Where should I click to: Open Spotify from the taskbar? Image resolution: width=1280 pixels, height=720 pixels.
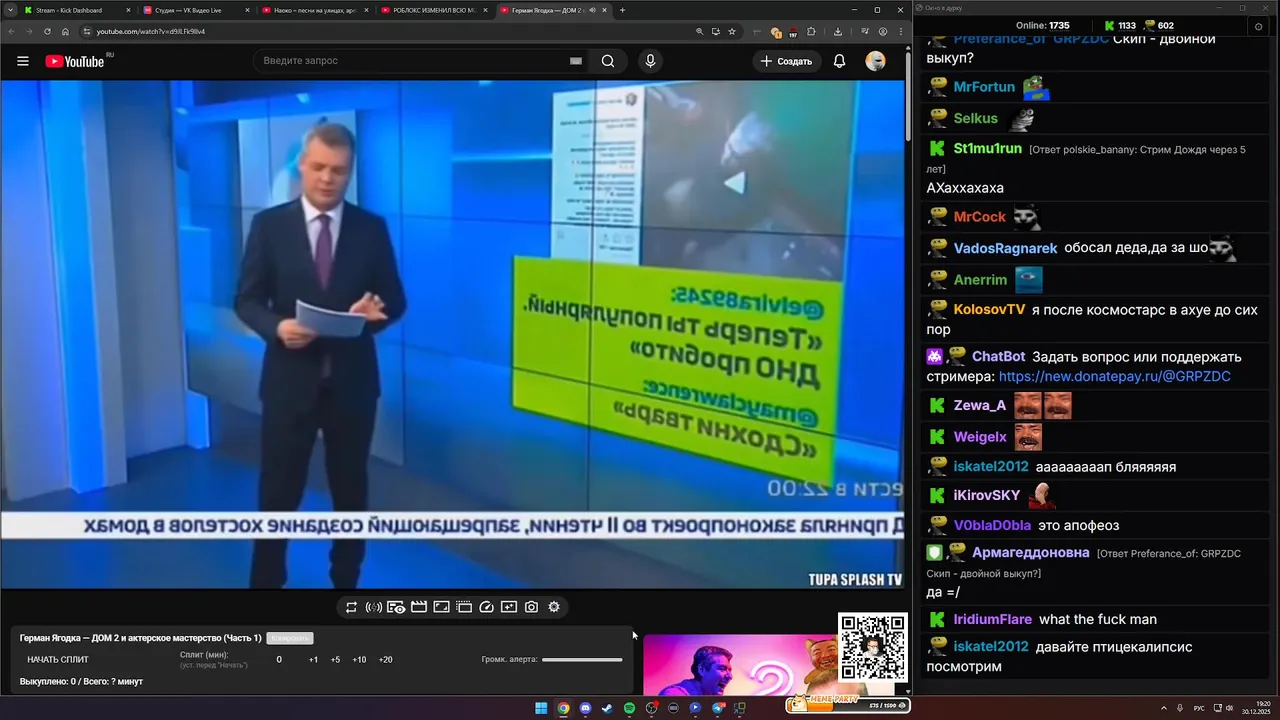tap(629, 708)
